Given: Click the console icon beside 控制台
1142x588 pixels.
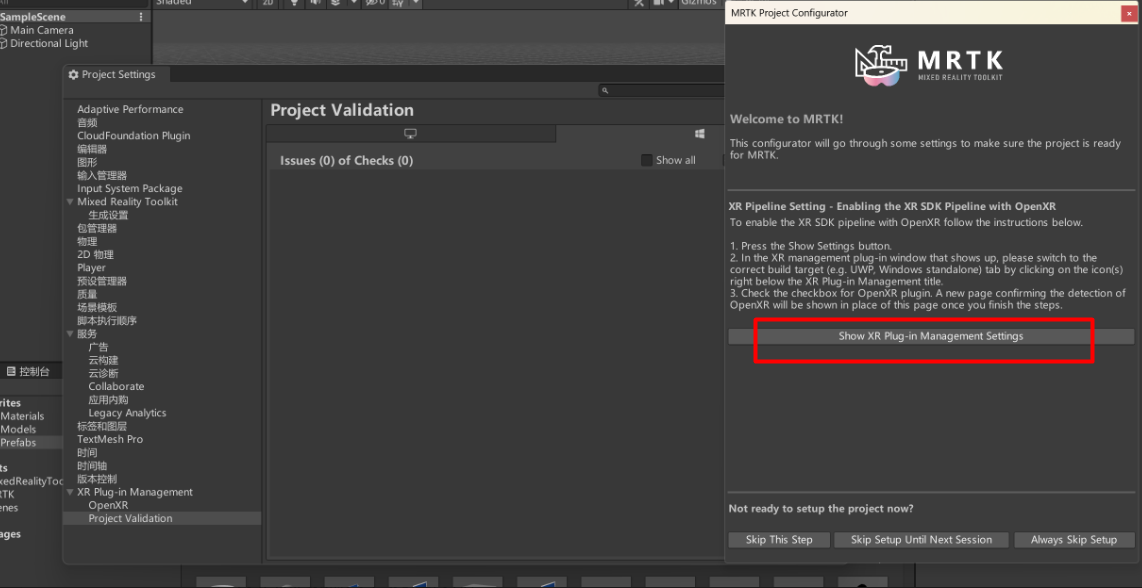Looking at the screenshot, I should point(11,372).
